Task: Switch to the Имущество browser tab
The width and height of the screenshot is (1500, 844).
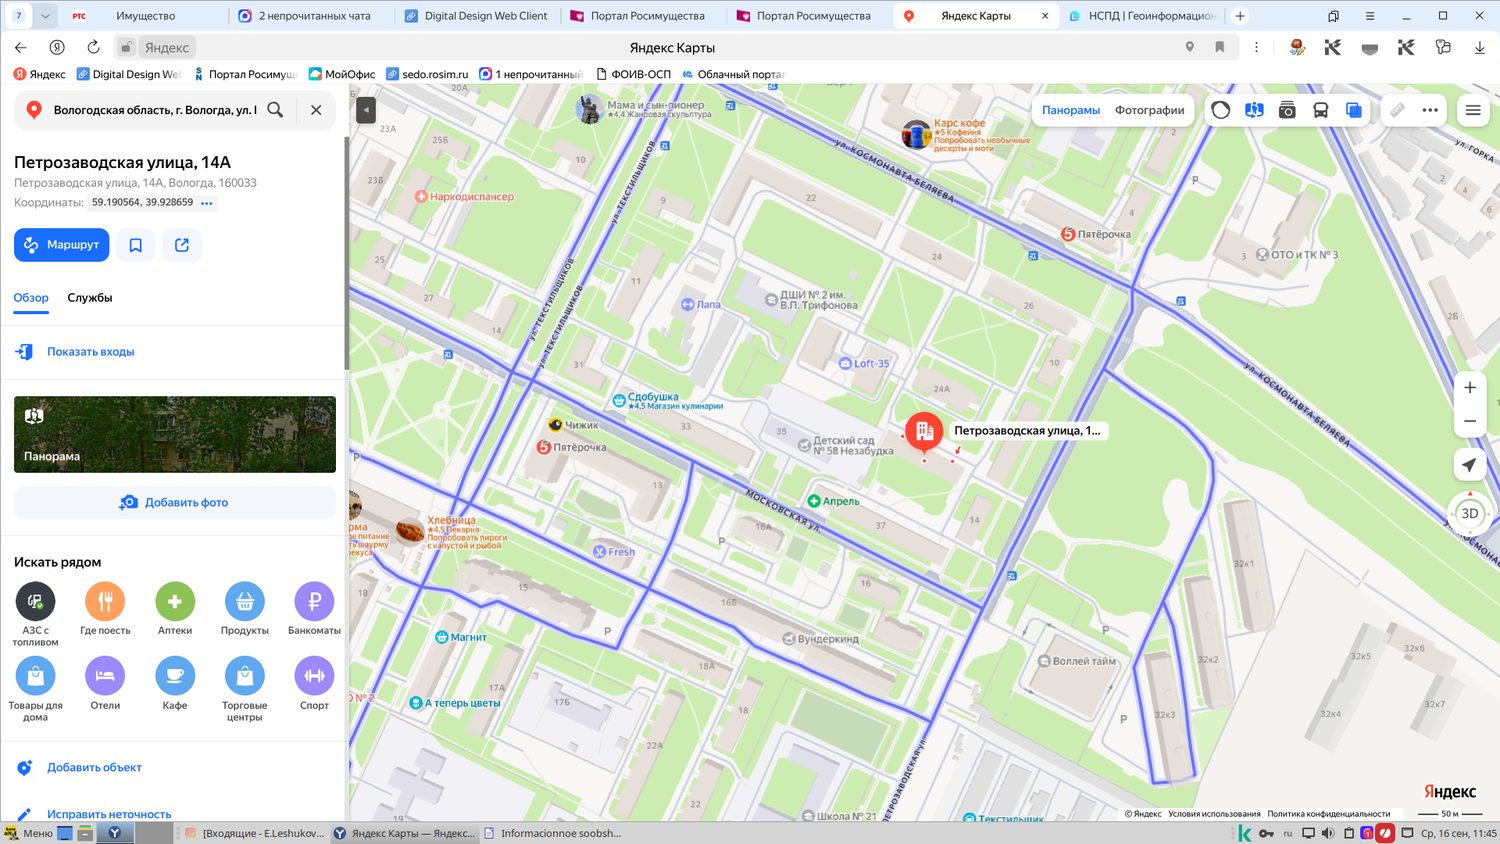Action: [x=145, y=16]
